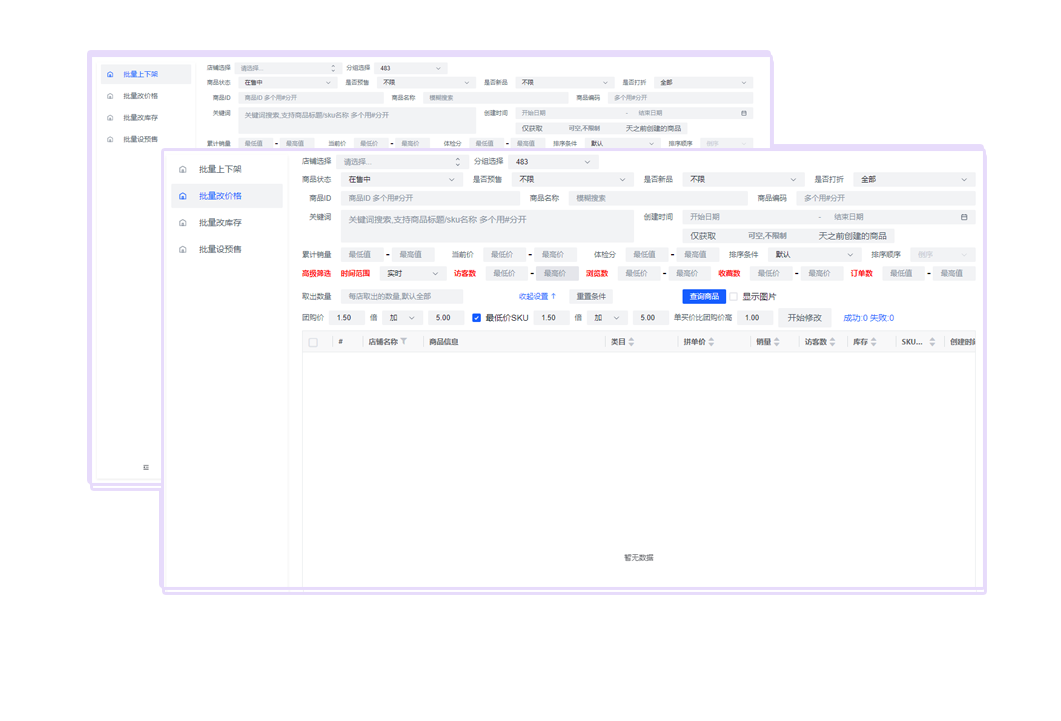Screen dimensions: 1061x721
Task: Toggle the 最低价SKU checkbox
Action: 476,318
